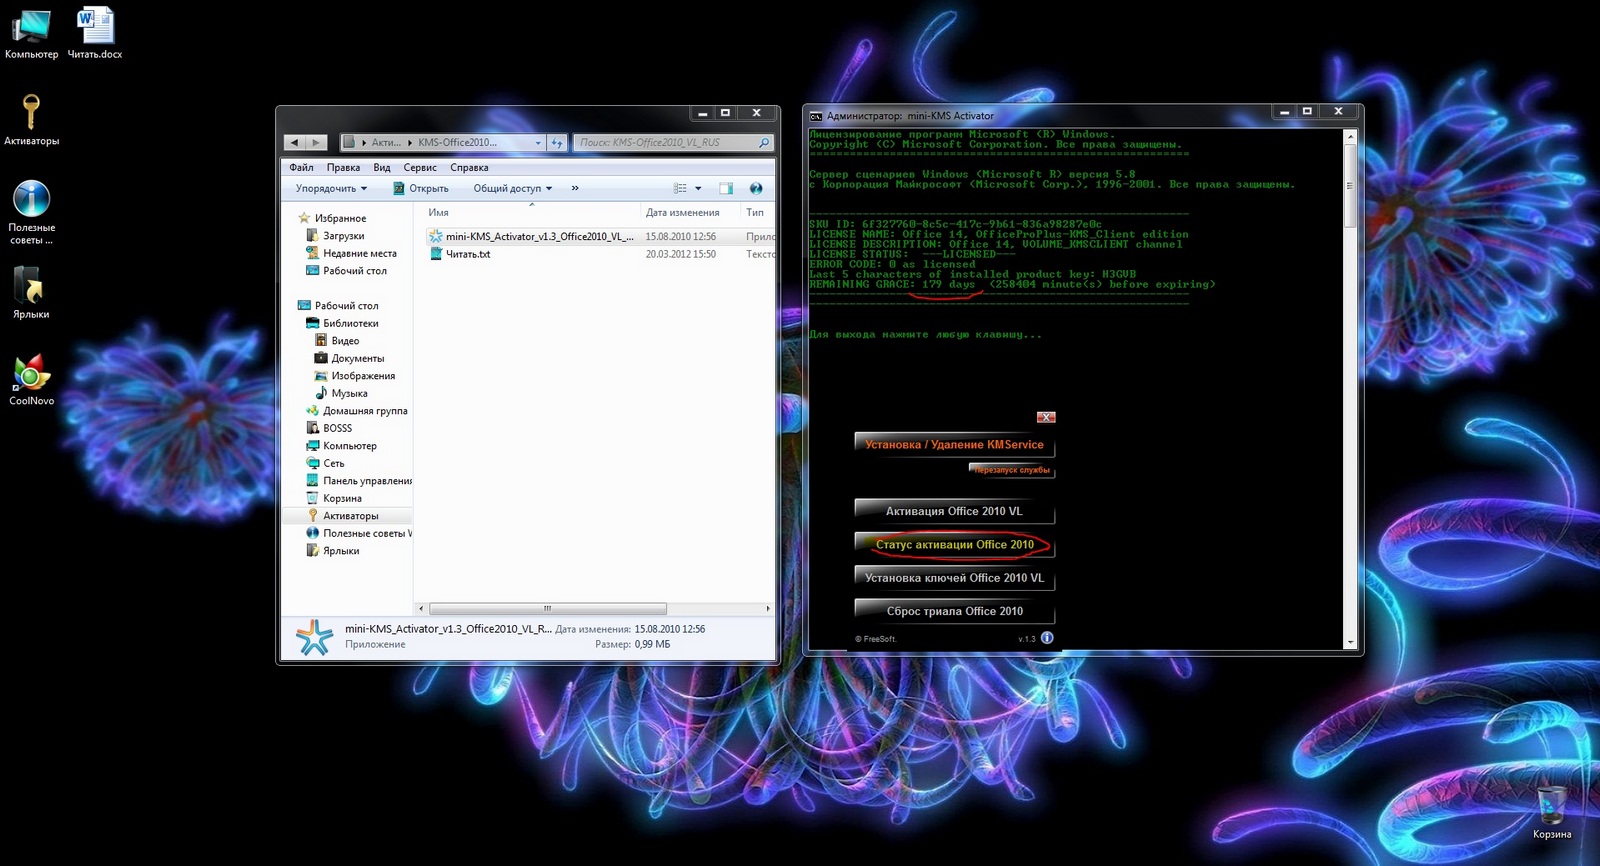Image resolution: width=1600 pixels, height=866 pixels.
Task: Click the icon of the Читать.txt file
Action: (x=436, y=254)
